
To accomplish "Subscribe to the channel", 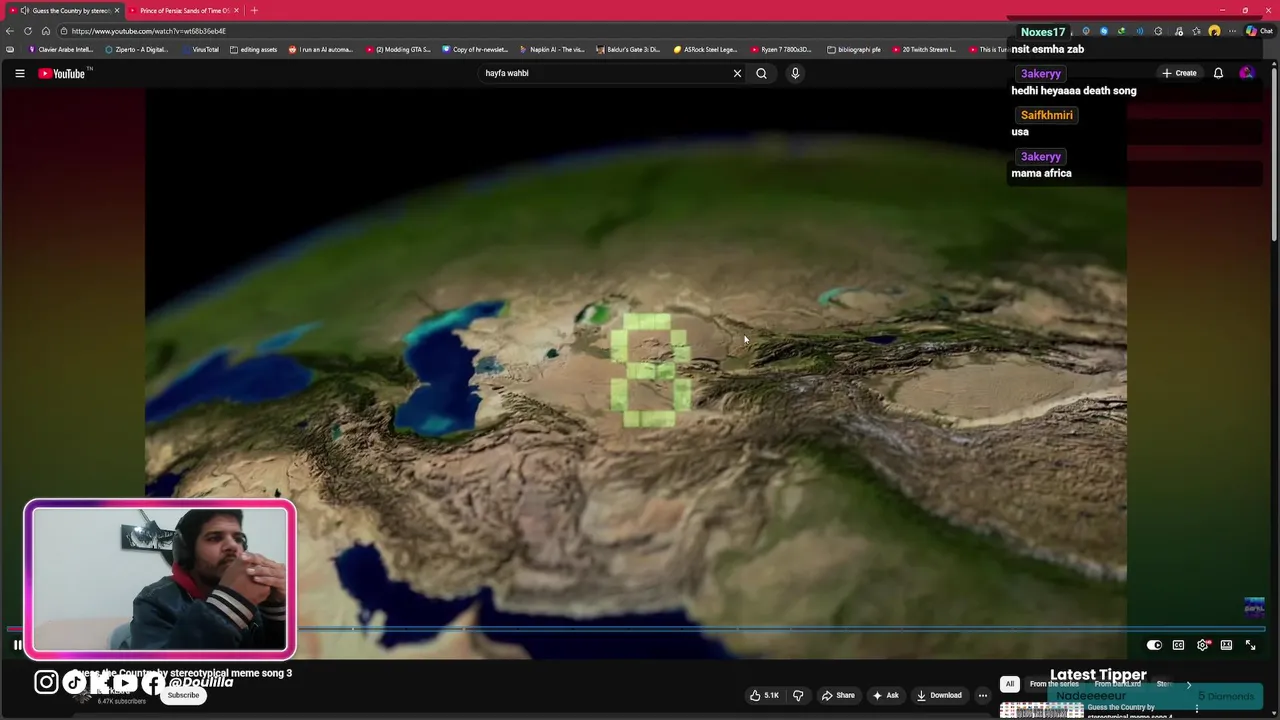I will coord(183,695).
